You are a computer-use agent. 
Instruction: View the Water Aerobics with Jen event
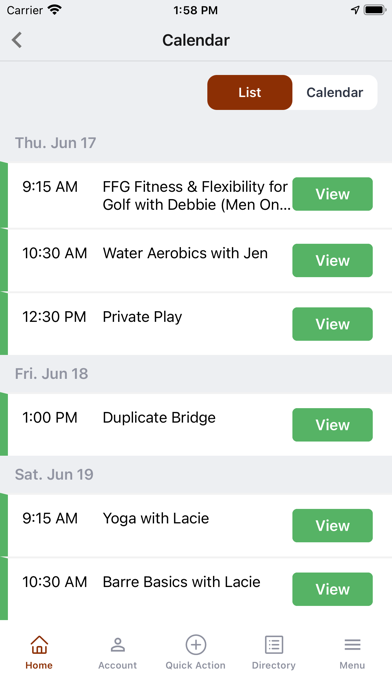333,261
